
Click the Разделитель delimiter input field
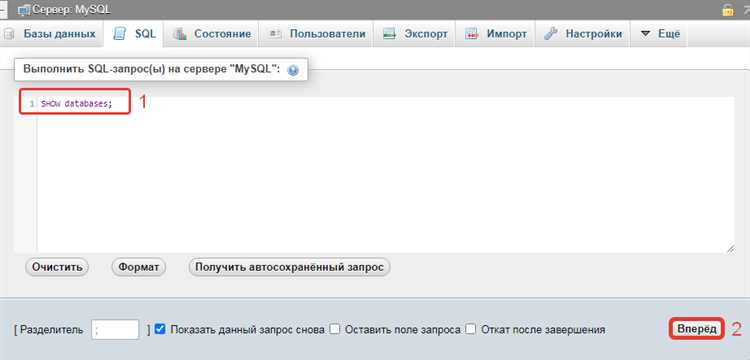(115, 329)
